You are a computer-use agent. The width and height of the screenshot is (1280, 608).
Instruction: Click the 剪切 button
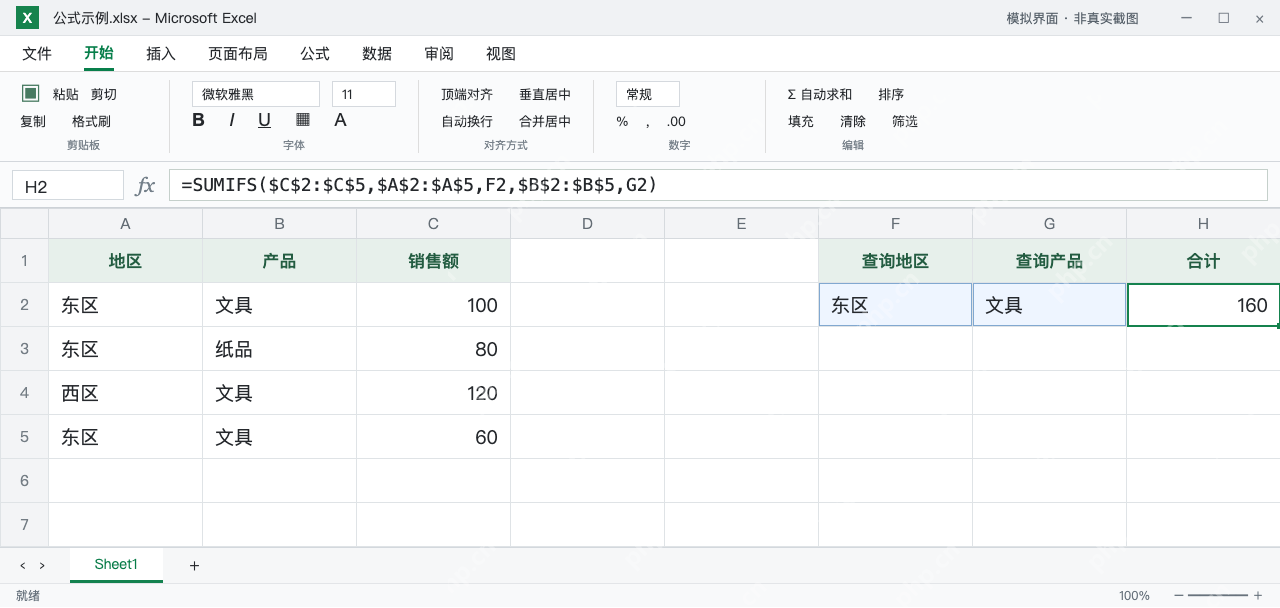click(x=104, y=94)
